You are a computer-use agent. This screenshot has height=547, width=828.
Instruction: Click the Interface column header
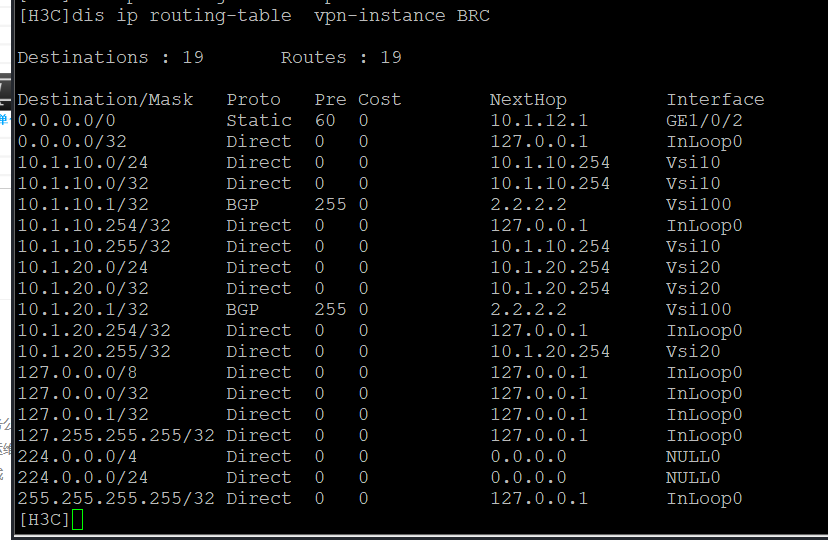(715, 100)
